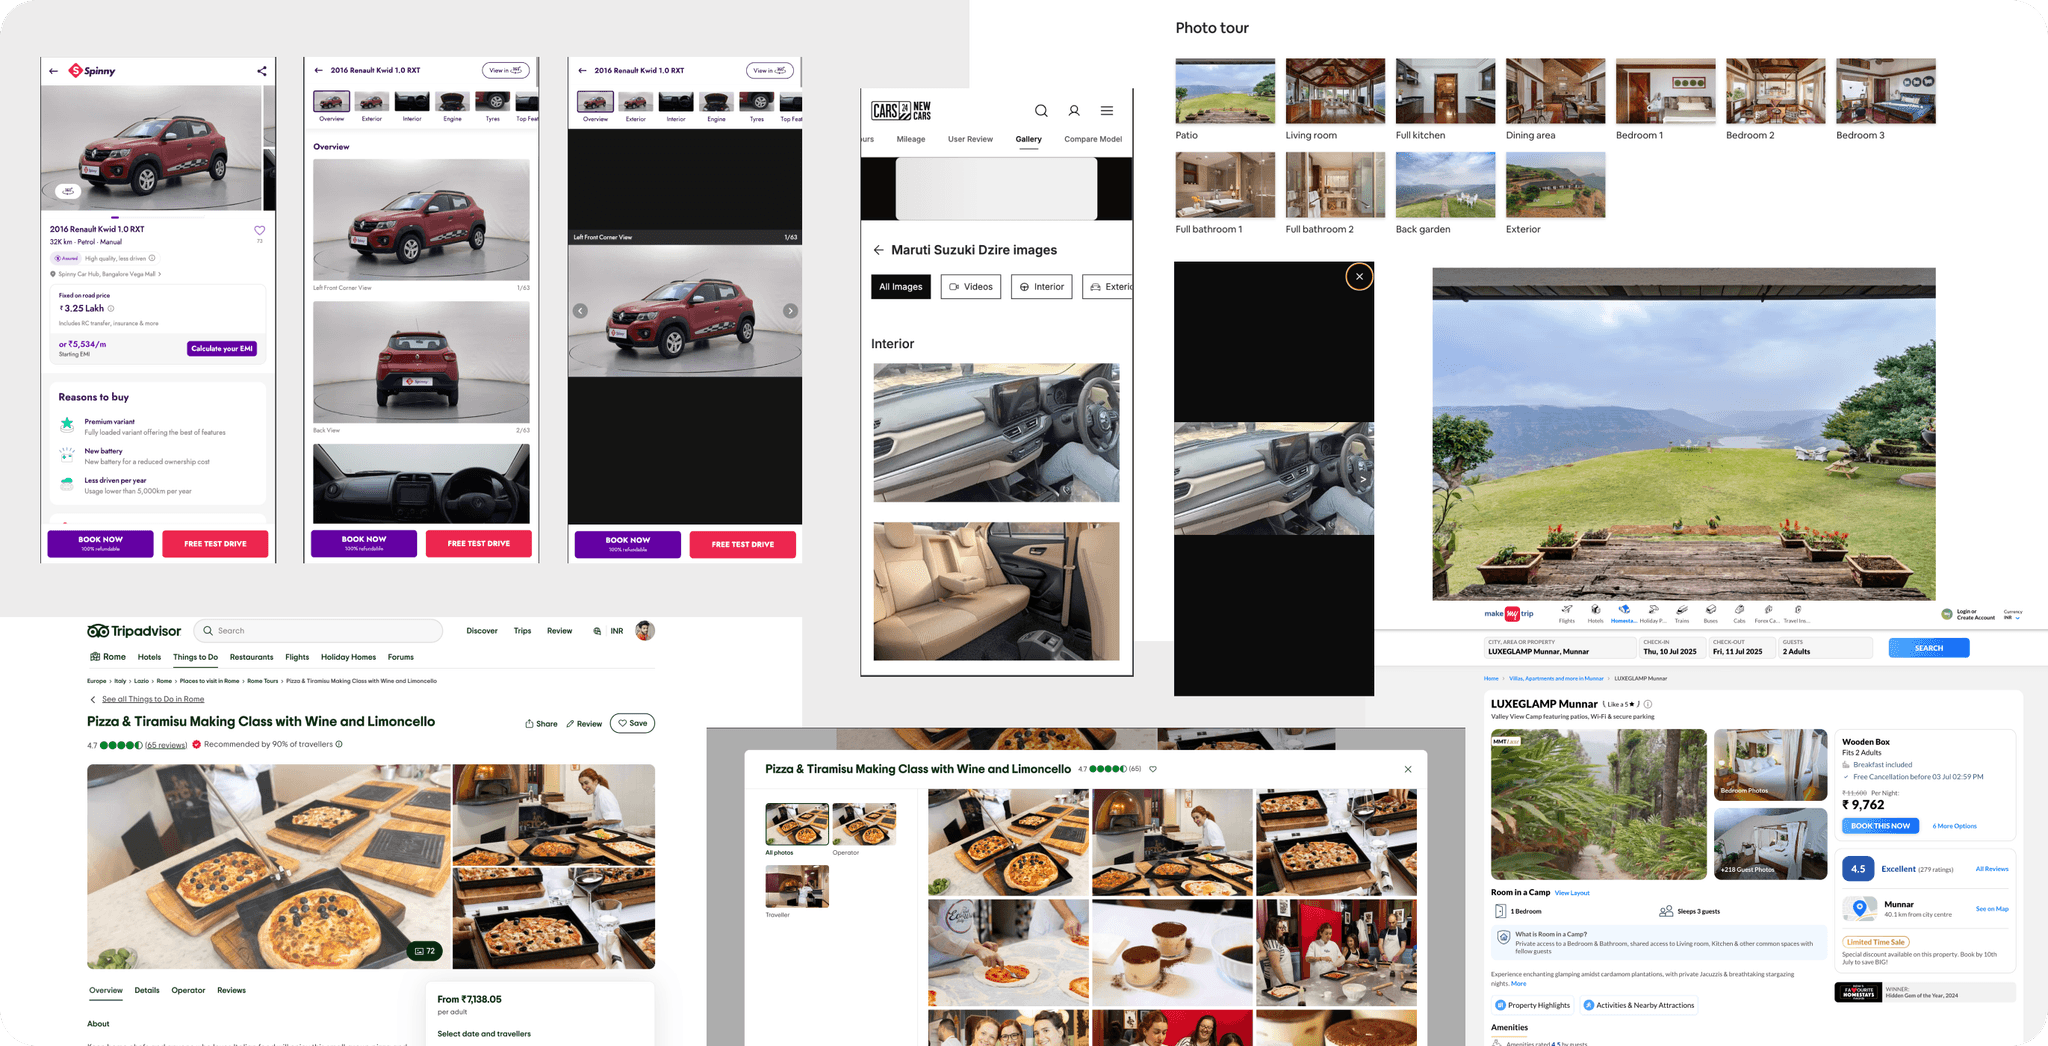Screen dimensions: 2048x1046
Task: Click the info icon beside ₹3.25 Lakh
Action: [x=111, y=308]
